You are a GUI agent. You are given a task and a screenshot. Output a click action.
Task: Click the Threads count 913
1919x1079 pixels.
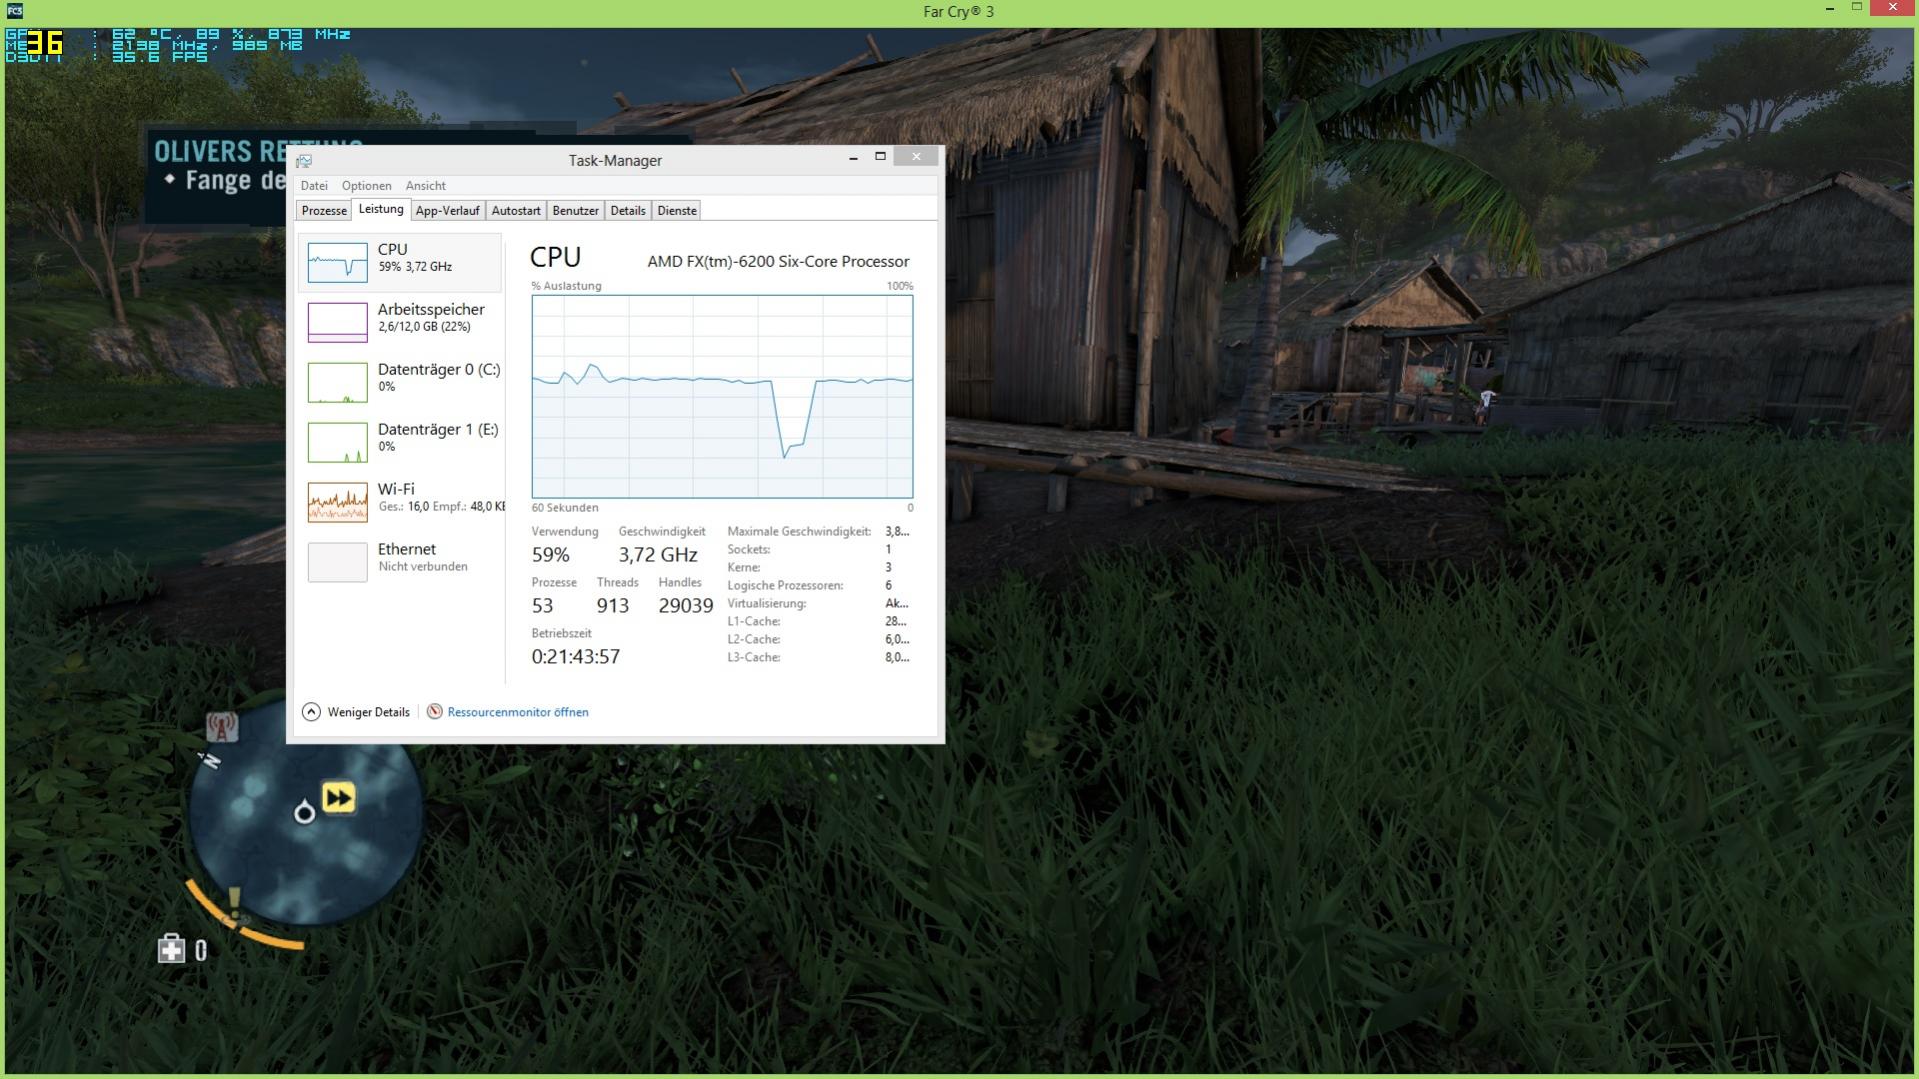(x=613, y=606)
